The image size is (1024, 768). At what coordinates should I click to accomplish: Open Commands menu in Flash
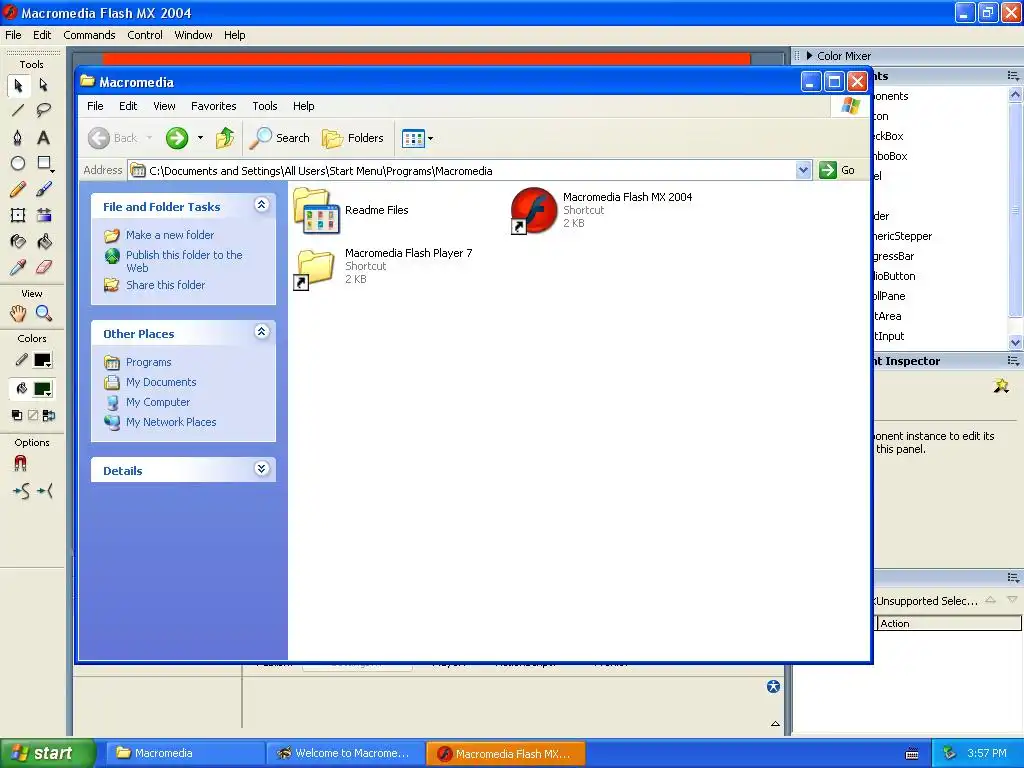click(x=89, y=35)
